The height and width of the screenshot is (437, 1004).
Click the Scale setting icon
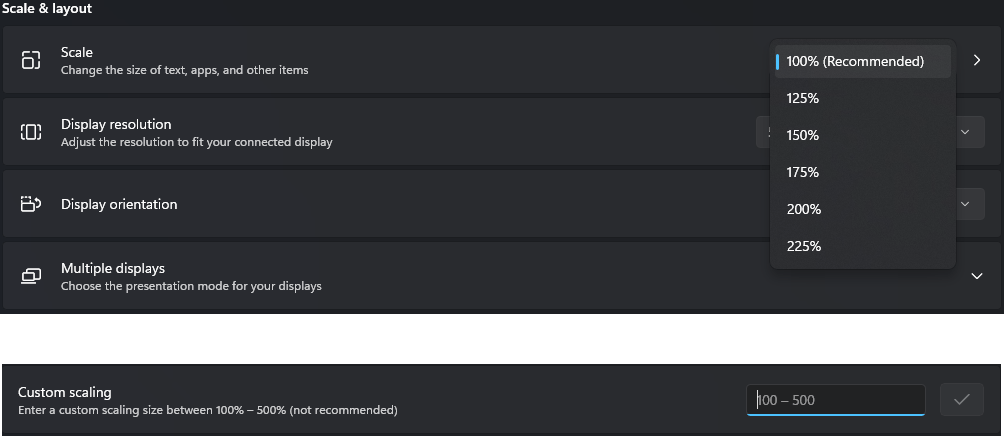(31, 60)
